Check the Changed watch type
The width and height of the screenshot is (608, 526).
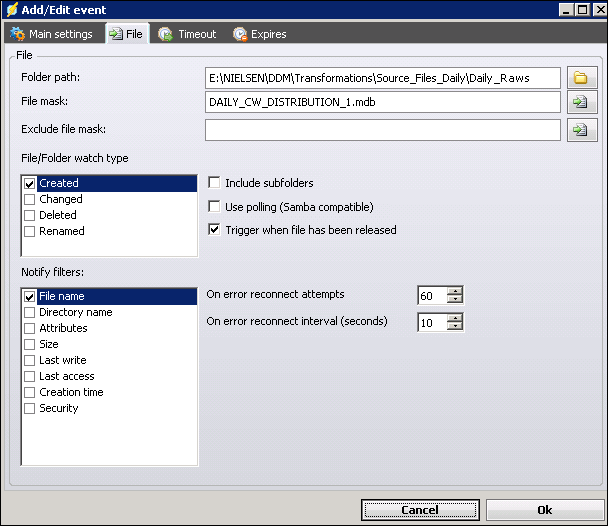pyautogui.click(x=29, y=200)
